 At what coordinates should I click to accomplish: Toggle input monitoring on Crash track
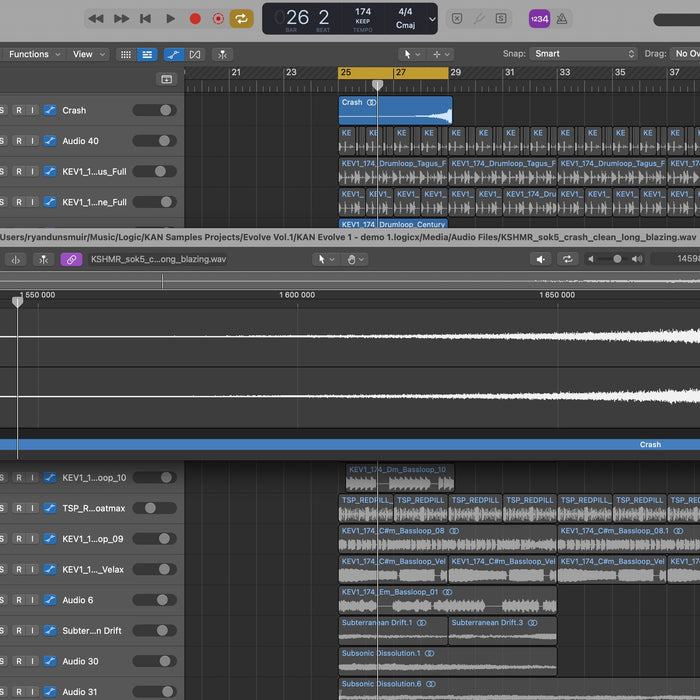tap(32, 110)
